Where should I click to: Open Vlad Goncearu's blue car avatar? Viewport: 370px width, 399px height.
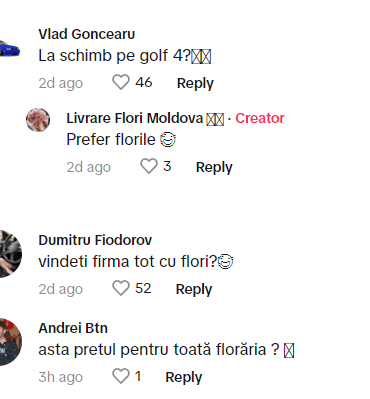click(9, 49)
